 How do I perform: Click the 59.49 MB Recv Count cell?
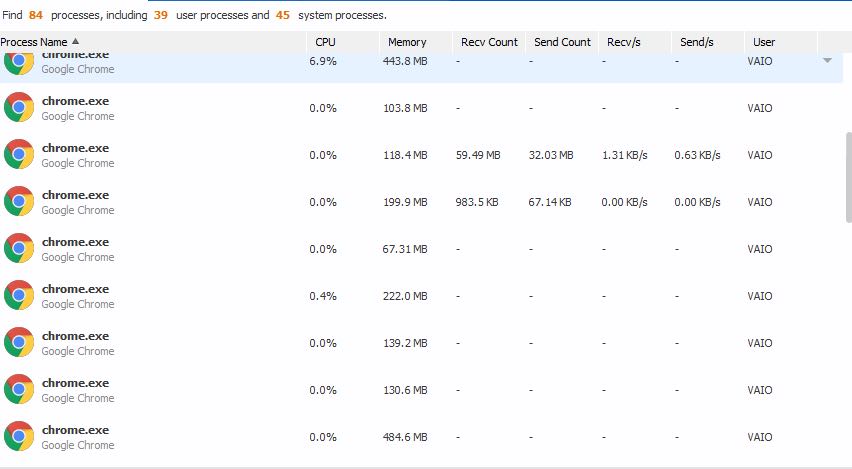[x=478, y=155]
